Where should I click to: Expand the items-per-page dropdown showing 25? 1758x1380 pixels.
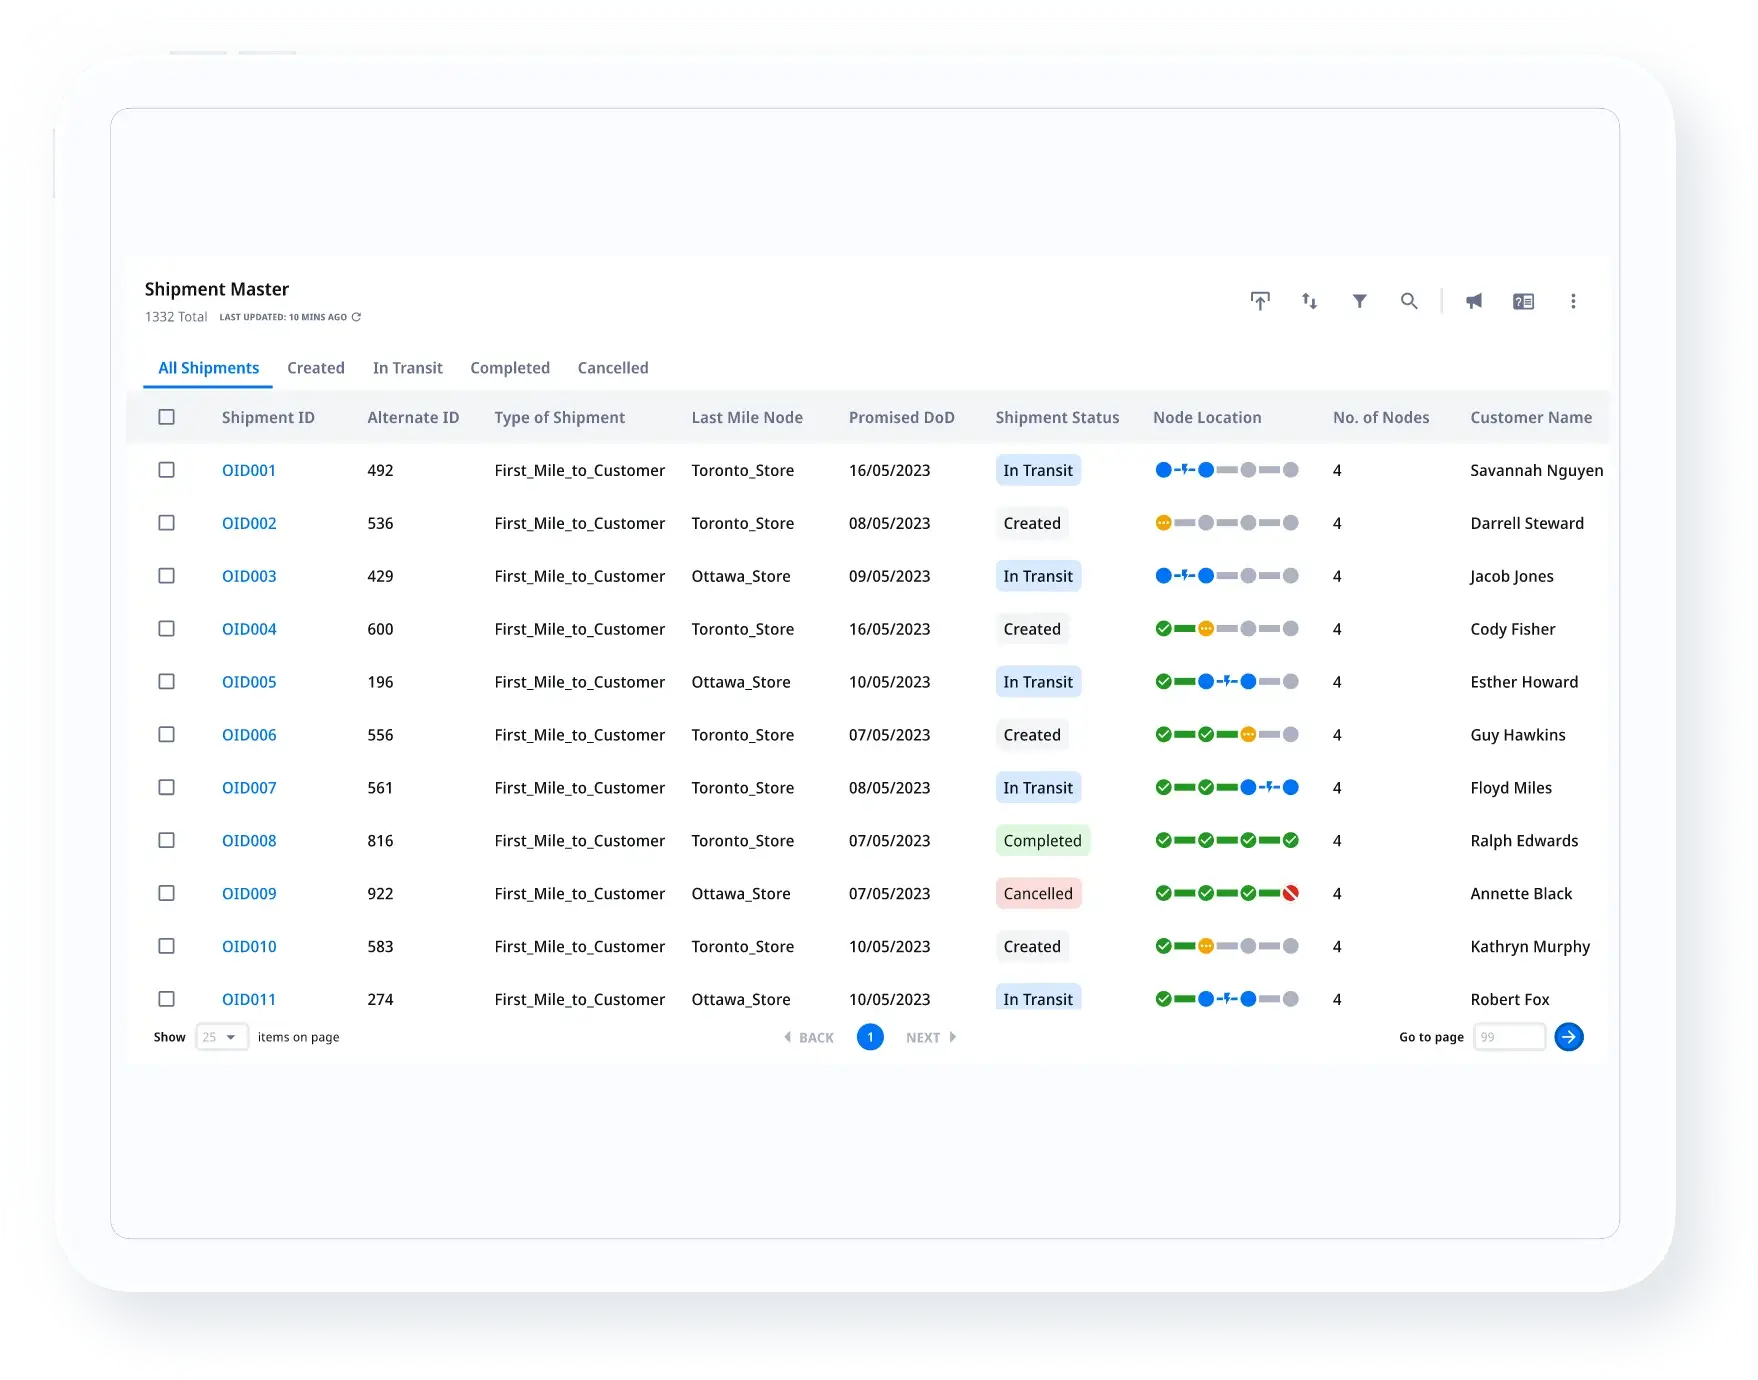(x=221, y=1037)
